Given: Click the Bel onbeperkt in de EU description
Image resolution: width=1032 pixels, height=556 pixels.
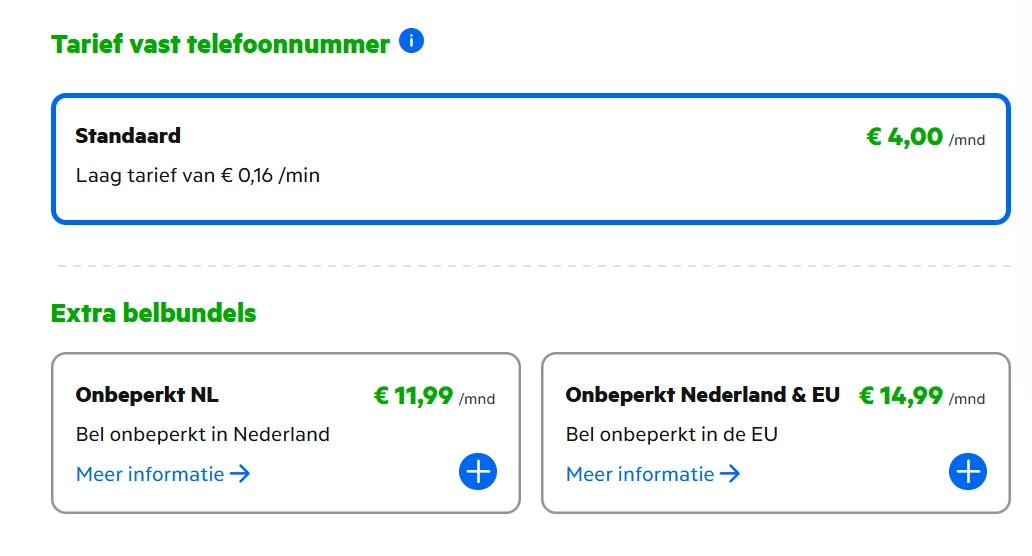Looking at the screenshot, I should 672,434.
